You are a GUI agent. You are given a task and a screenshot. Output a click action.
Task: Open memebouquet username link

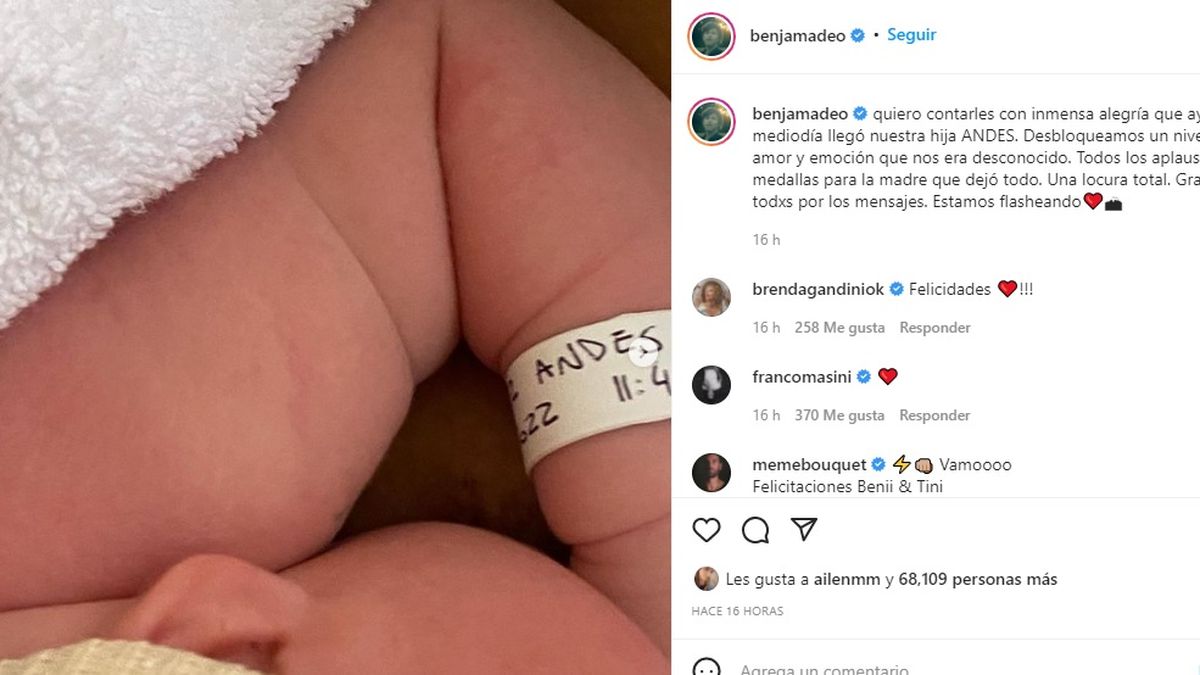[809, 465]
